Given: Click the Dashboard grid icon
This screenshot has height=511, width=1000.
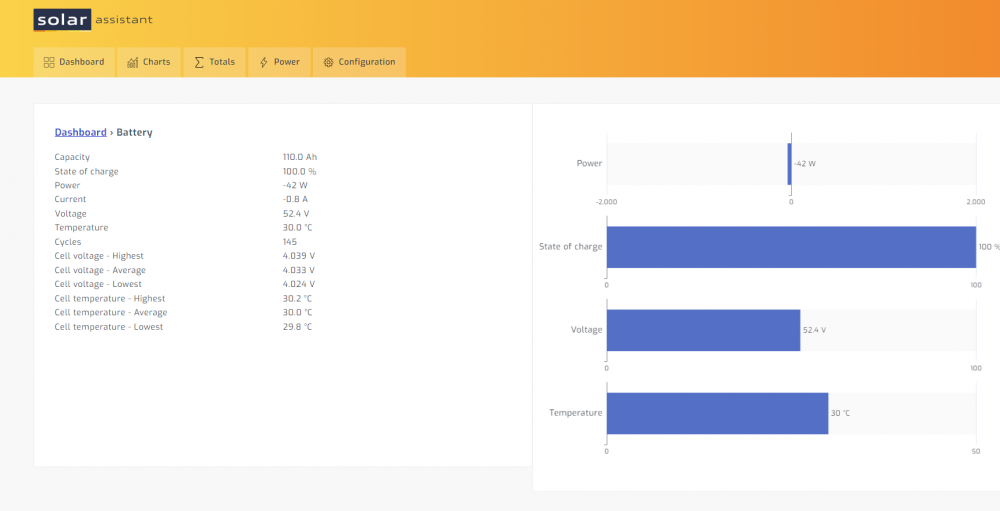Looking at the screenshot, I should tap(48, 63).
